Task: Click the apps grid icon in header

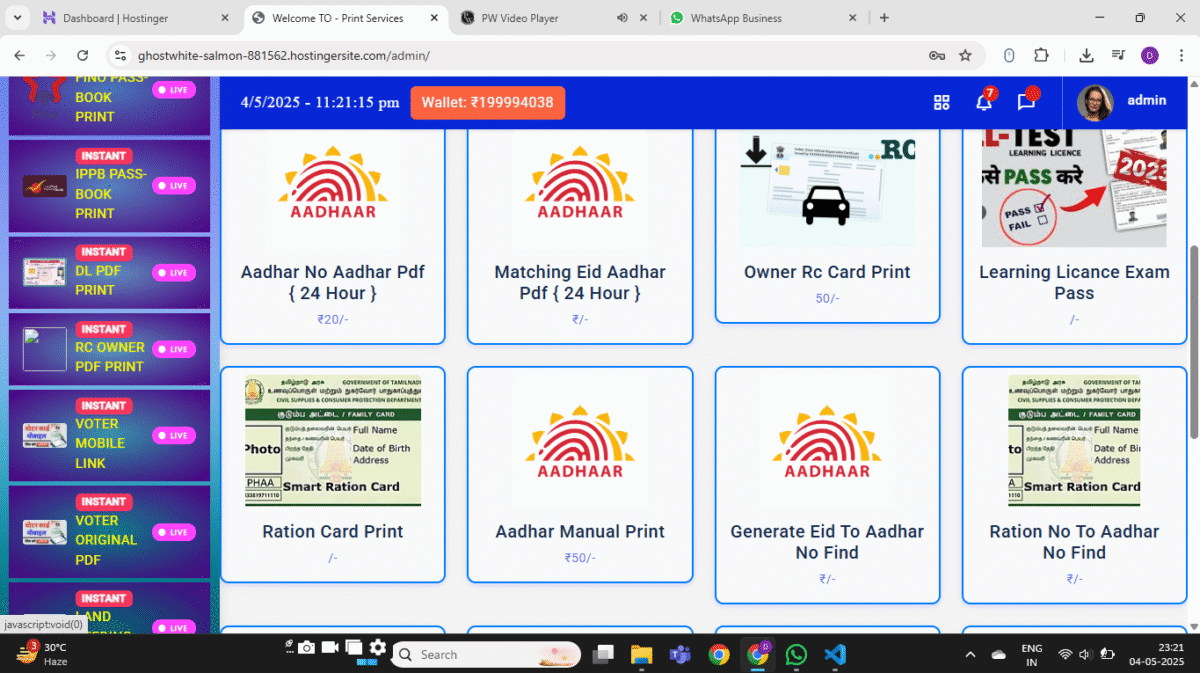Action: point(941,102)
